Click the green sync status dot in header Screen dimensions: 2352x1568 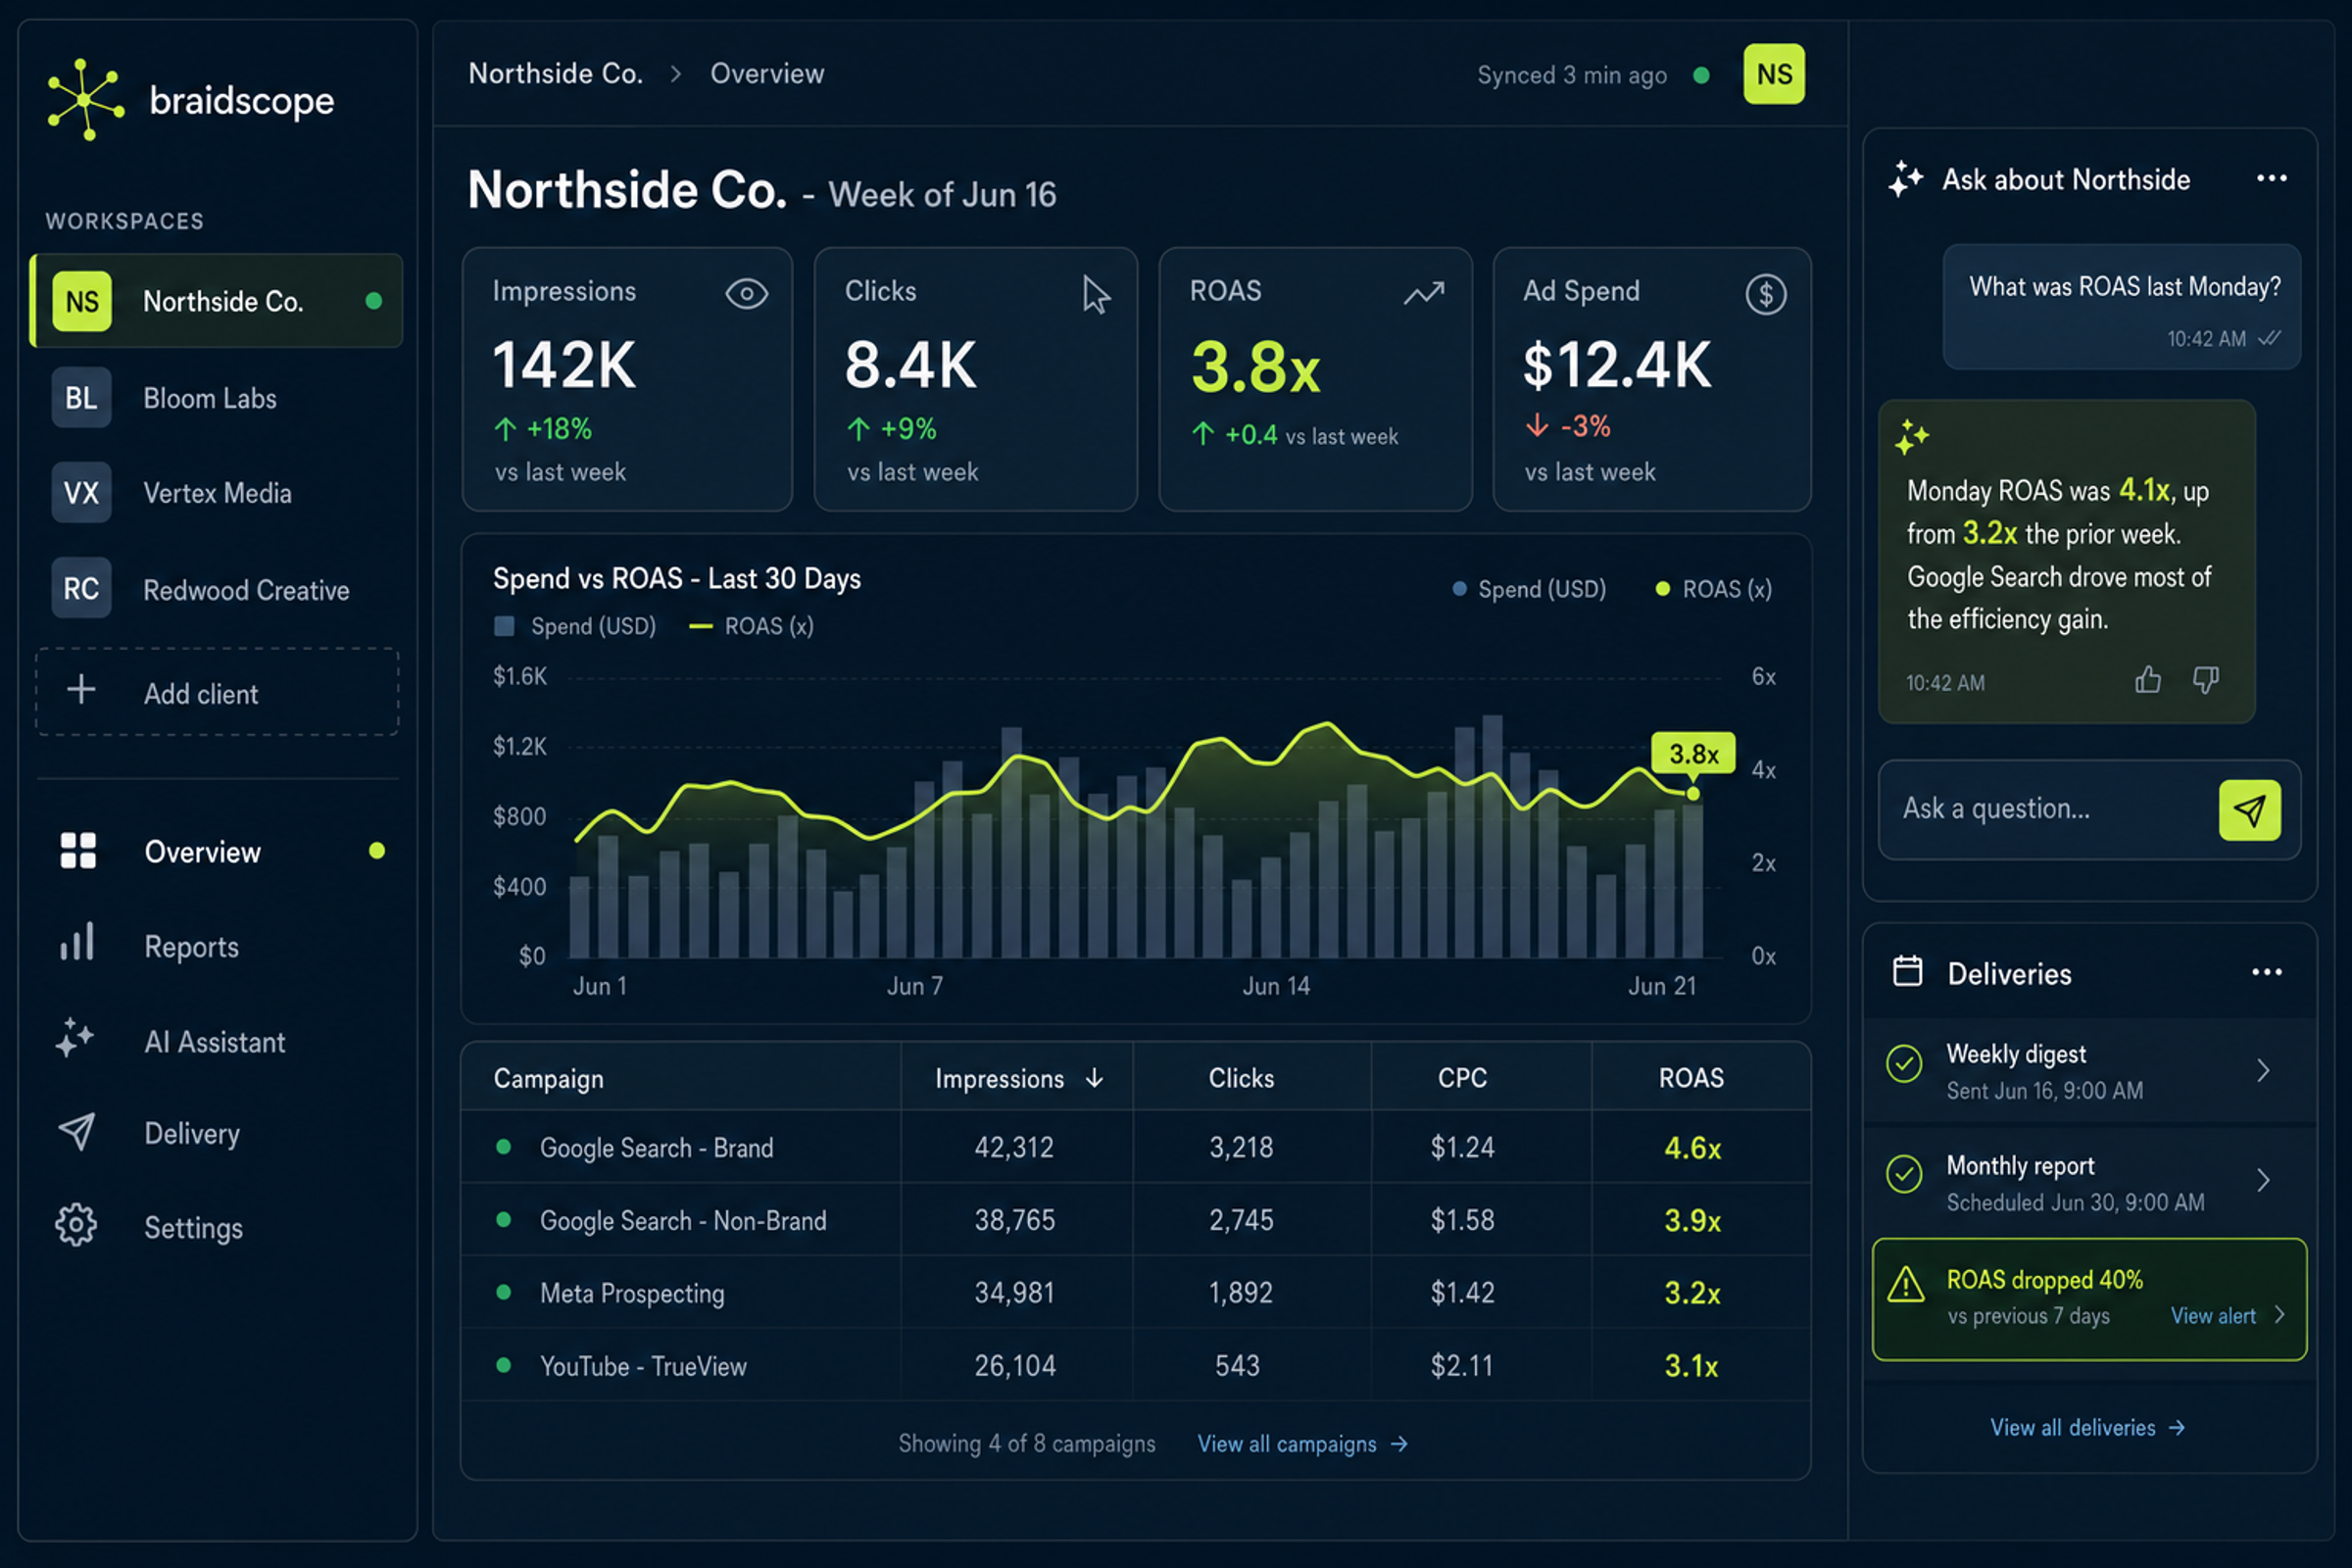pos(1701,75)
